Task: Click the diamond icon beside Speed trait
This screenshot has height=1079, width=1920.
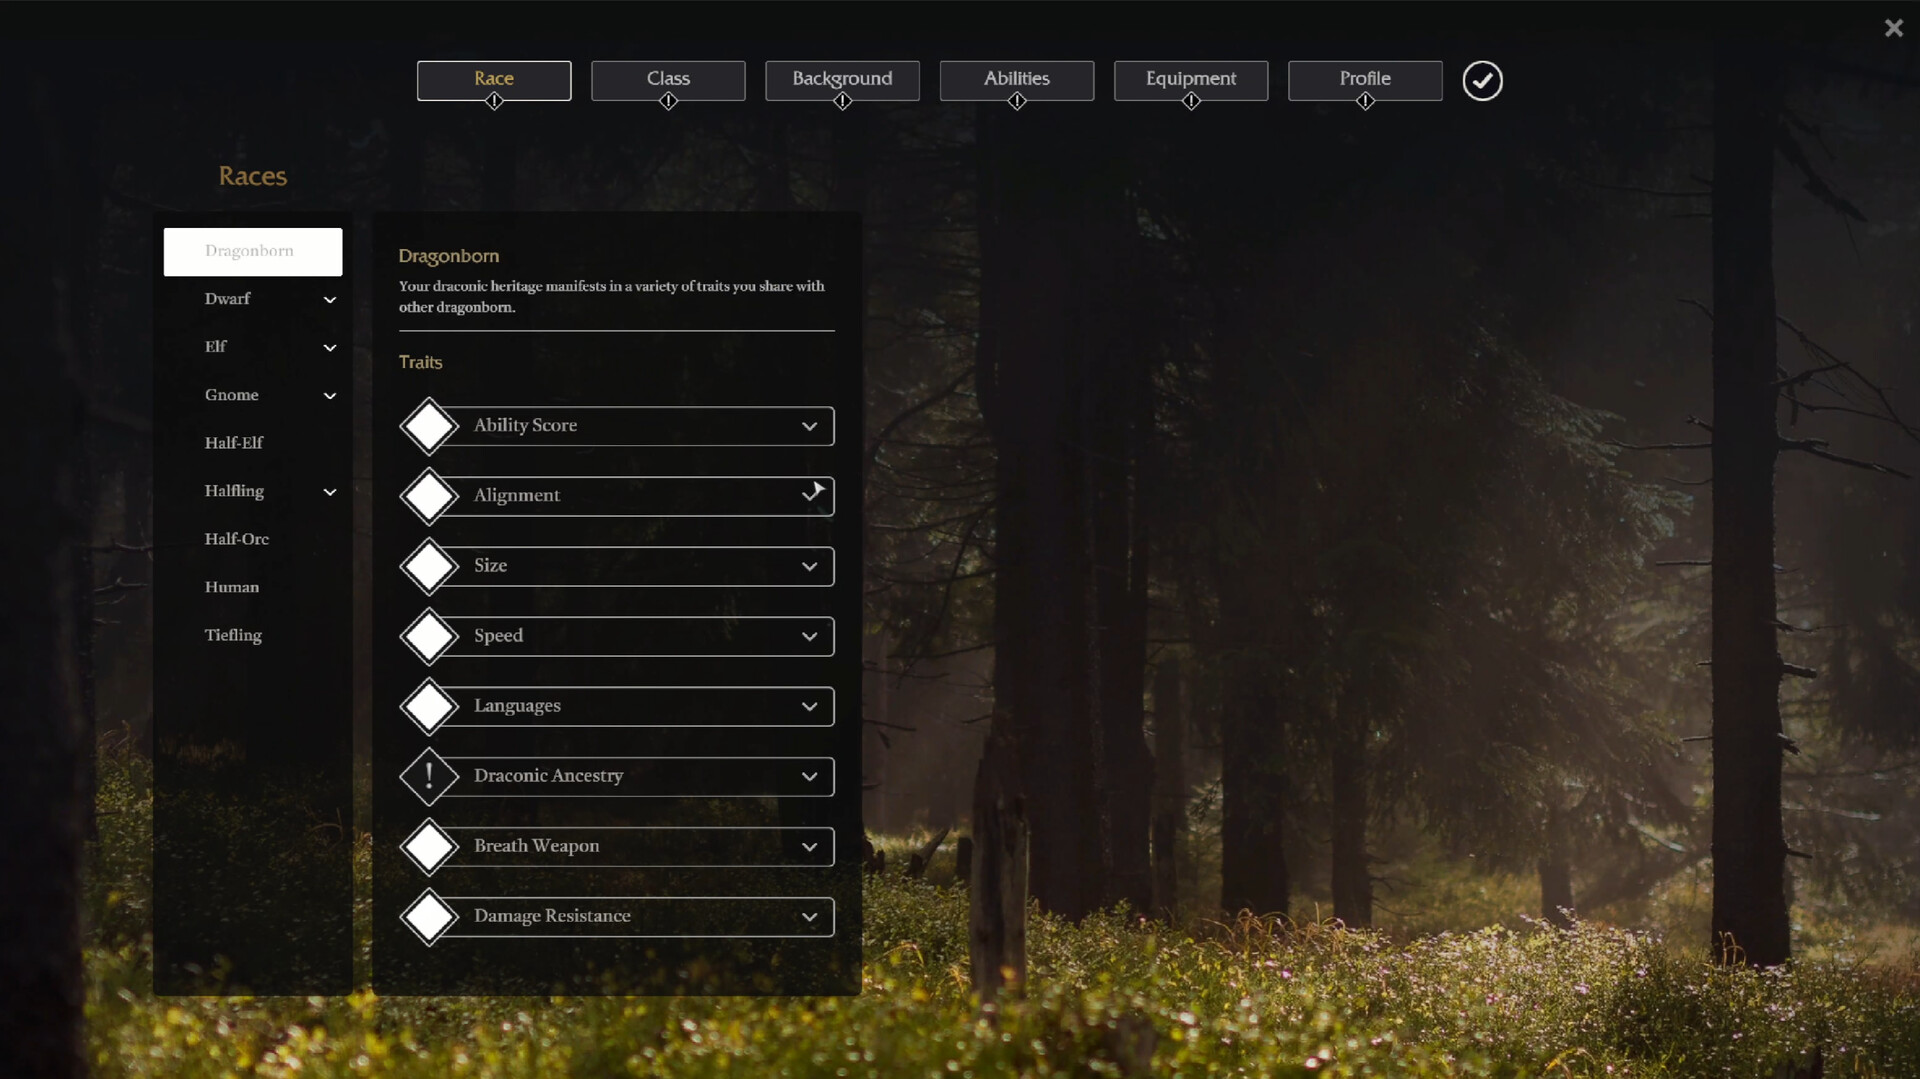Action: [429, 636]
